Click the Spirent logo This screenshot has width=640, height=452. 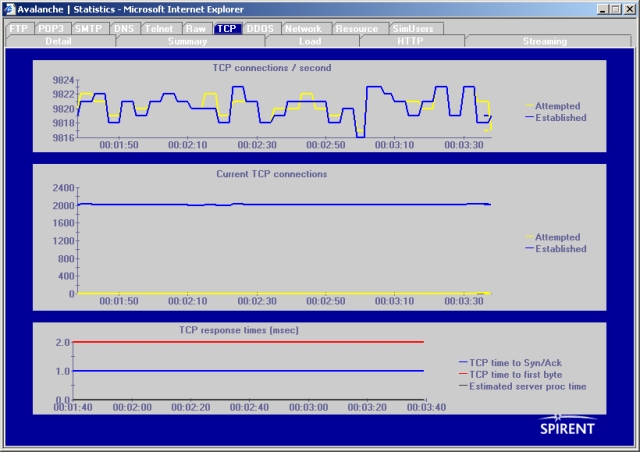[567, 425]
